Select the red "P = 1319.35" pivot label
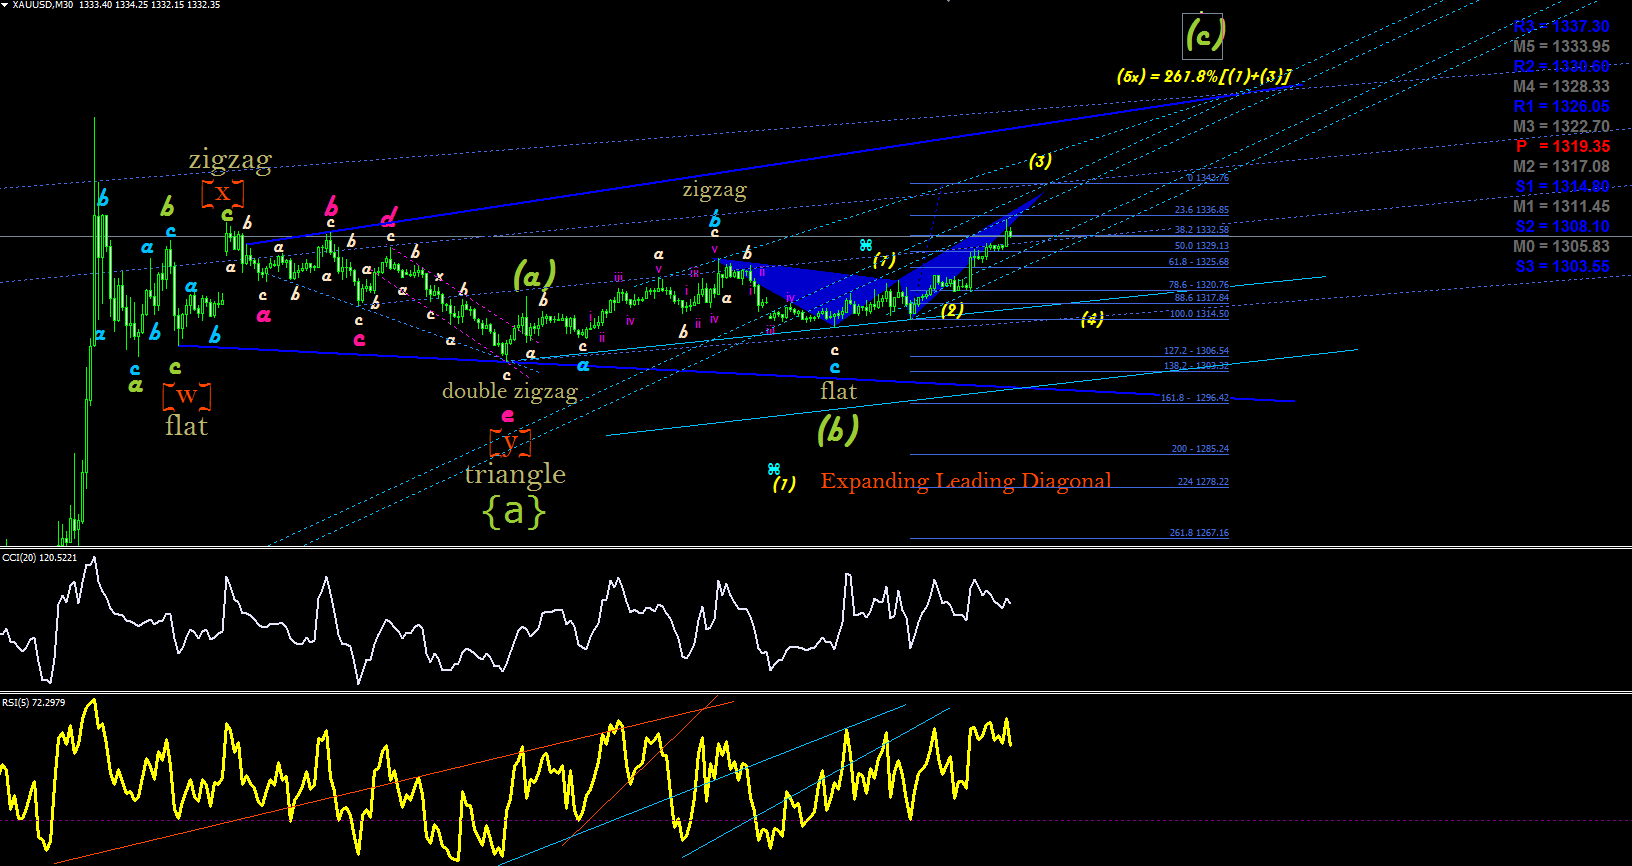1632x866 pixels. pos(1563,146)
